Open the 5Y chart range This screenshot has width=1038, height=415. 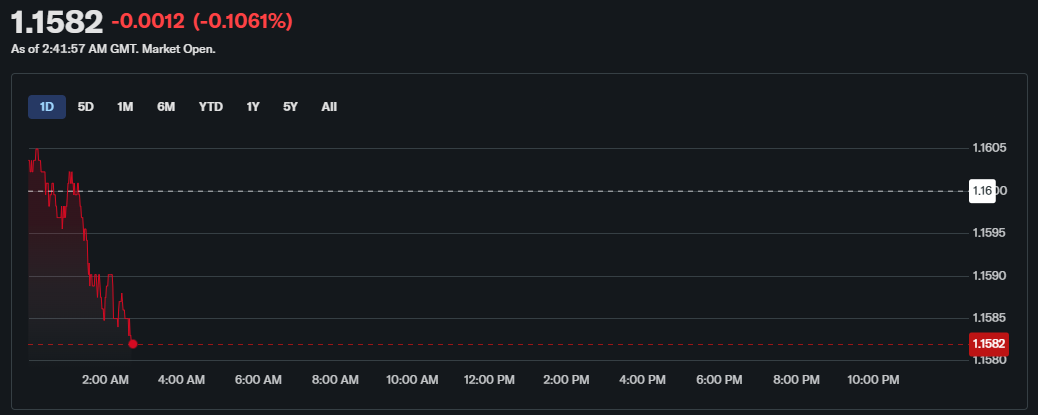click(x=290, y=107)
